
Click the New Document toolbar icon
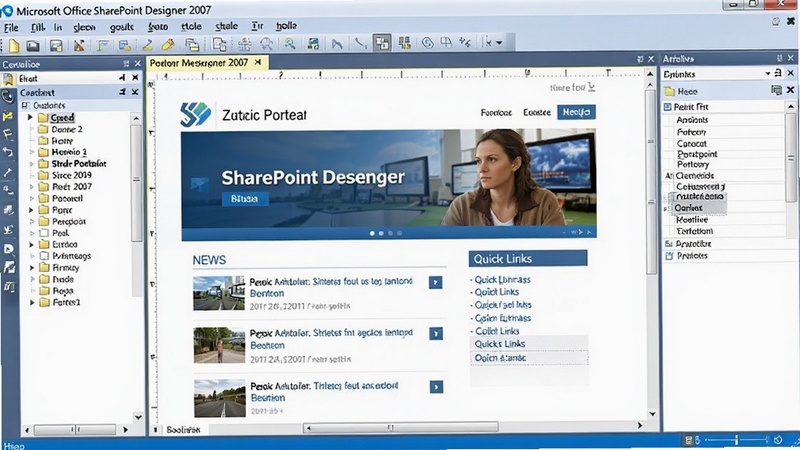[14, 45]
